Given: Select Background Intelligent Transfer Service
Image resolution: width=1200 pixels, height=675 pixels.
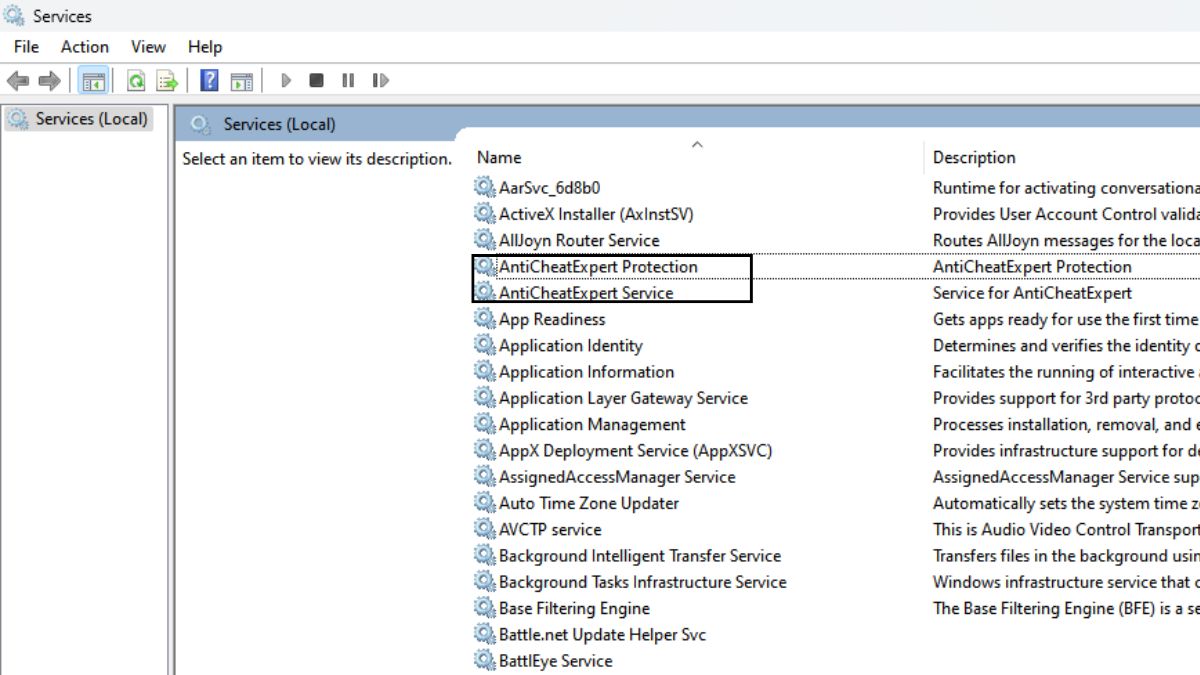Looking at the screenshot, I should click(639, 556).
